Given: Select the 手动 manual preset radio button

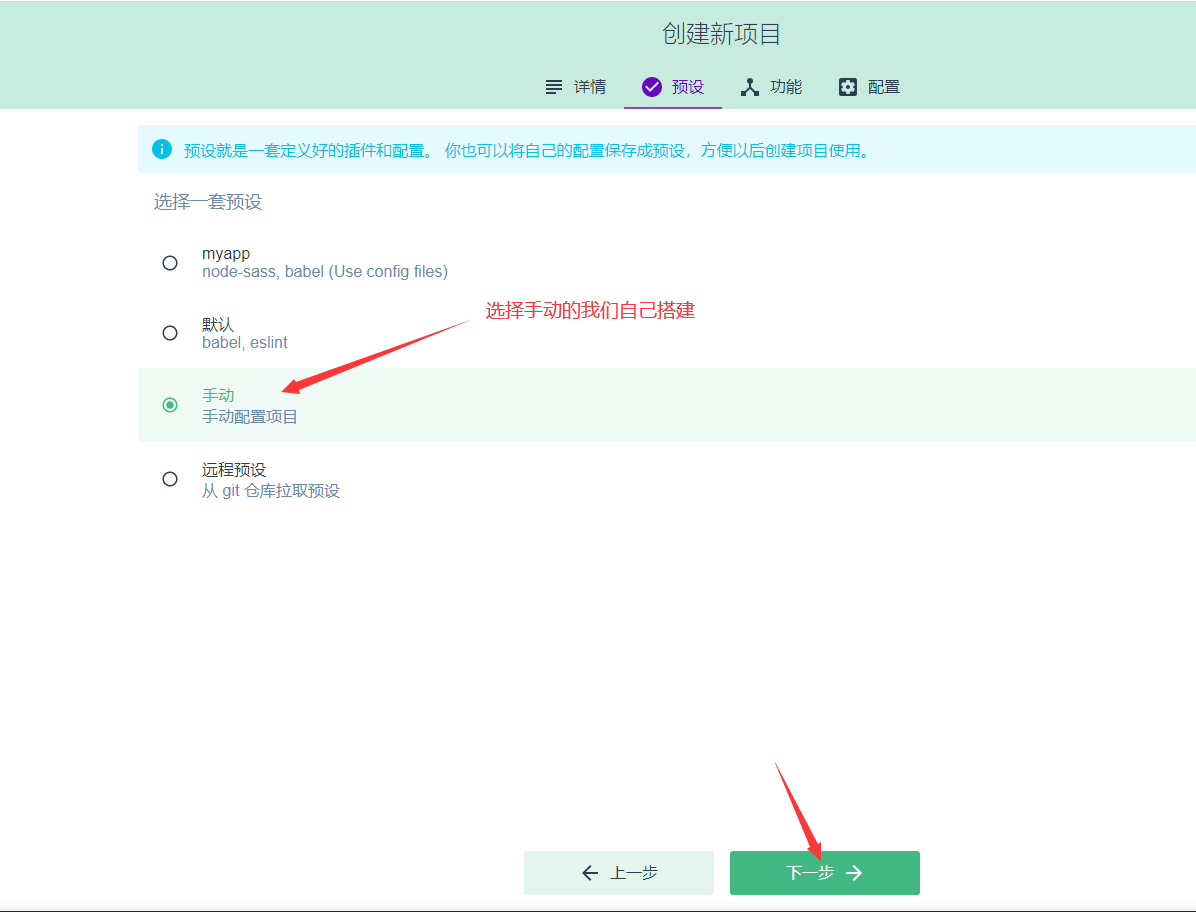Looking at the screenshot, I should (x=170, y=405).
